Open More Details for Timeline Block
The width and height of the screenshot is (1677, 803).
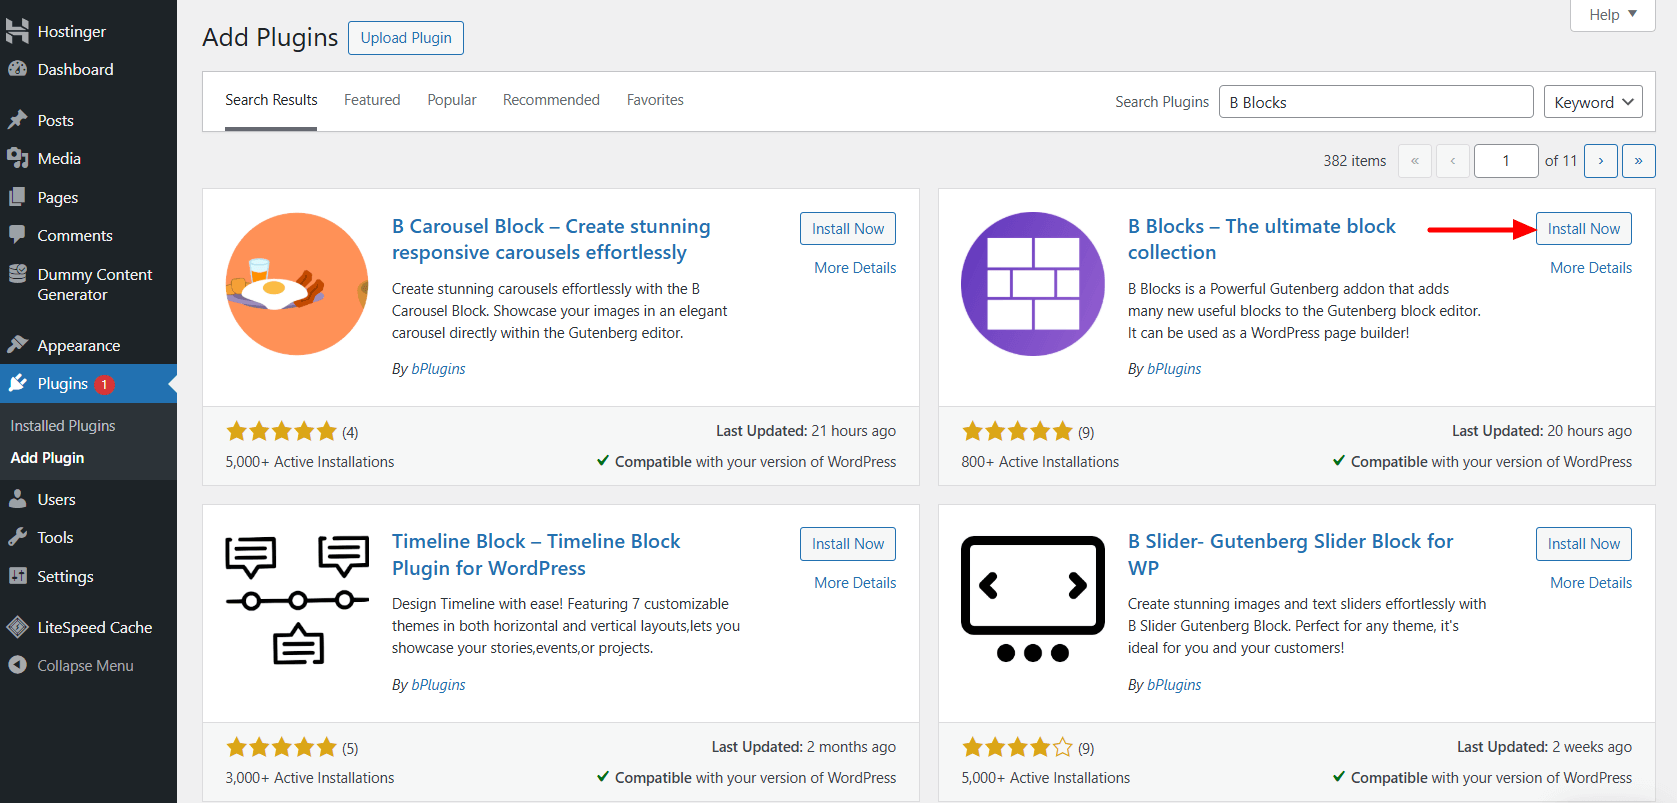855,583
